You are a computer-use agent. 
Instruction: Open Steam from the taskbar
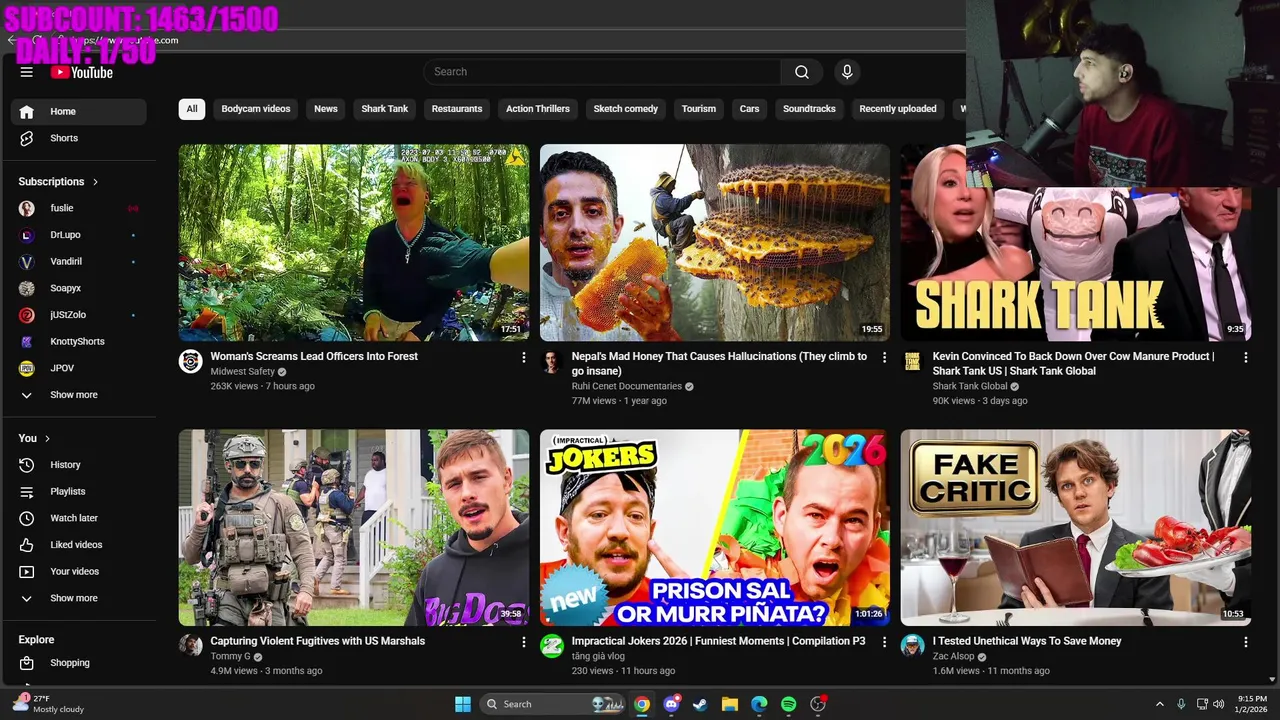(700, 704)
